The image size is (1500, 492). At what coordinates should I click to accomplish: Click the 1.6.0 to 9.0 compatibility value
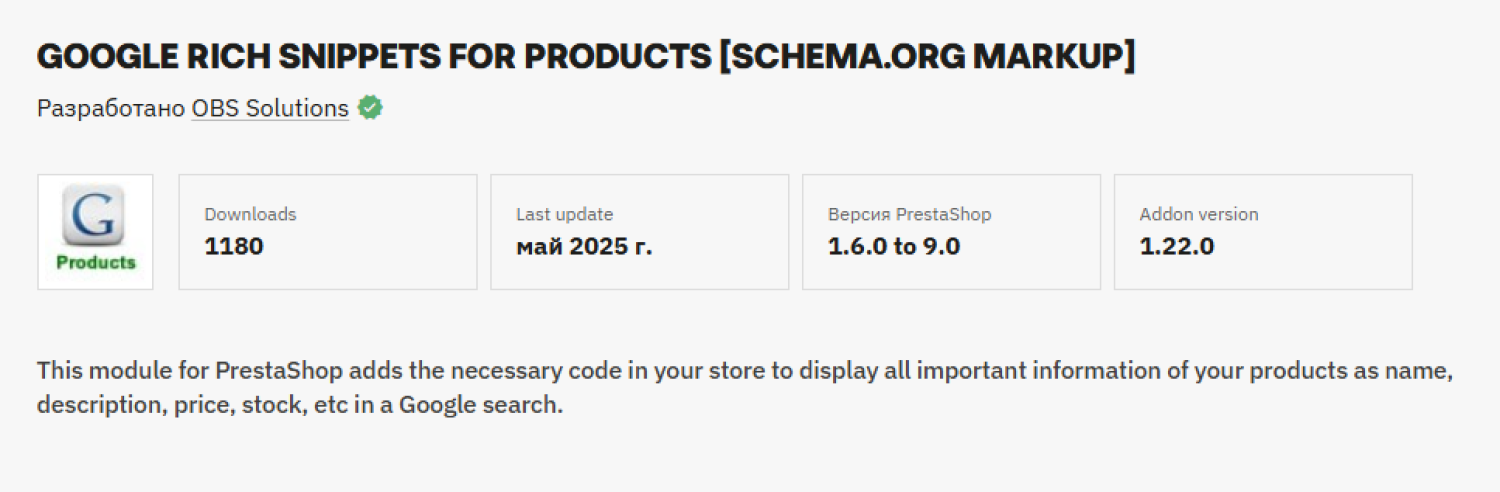coord(894,246)
